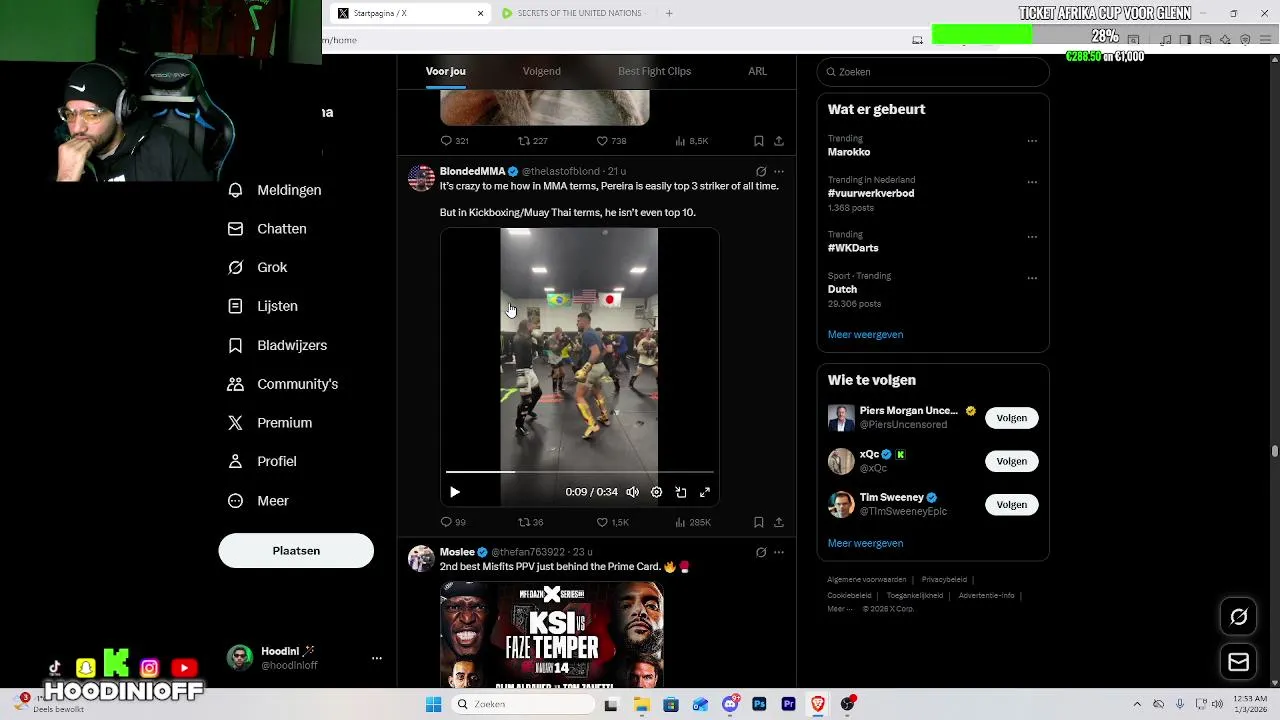Show hidden system tray icons
Screen dimensions: 1280x720
[x=1136, y=704]
